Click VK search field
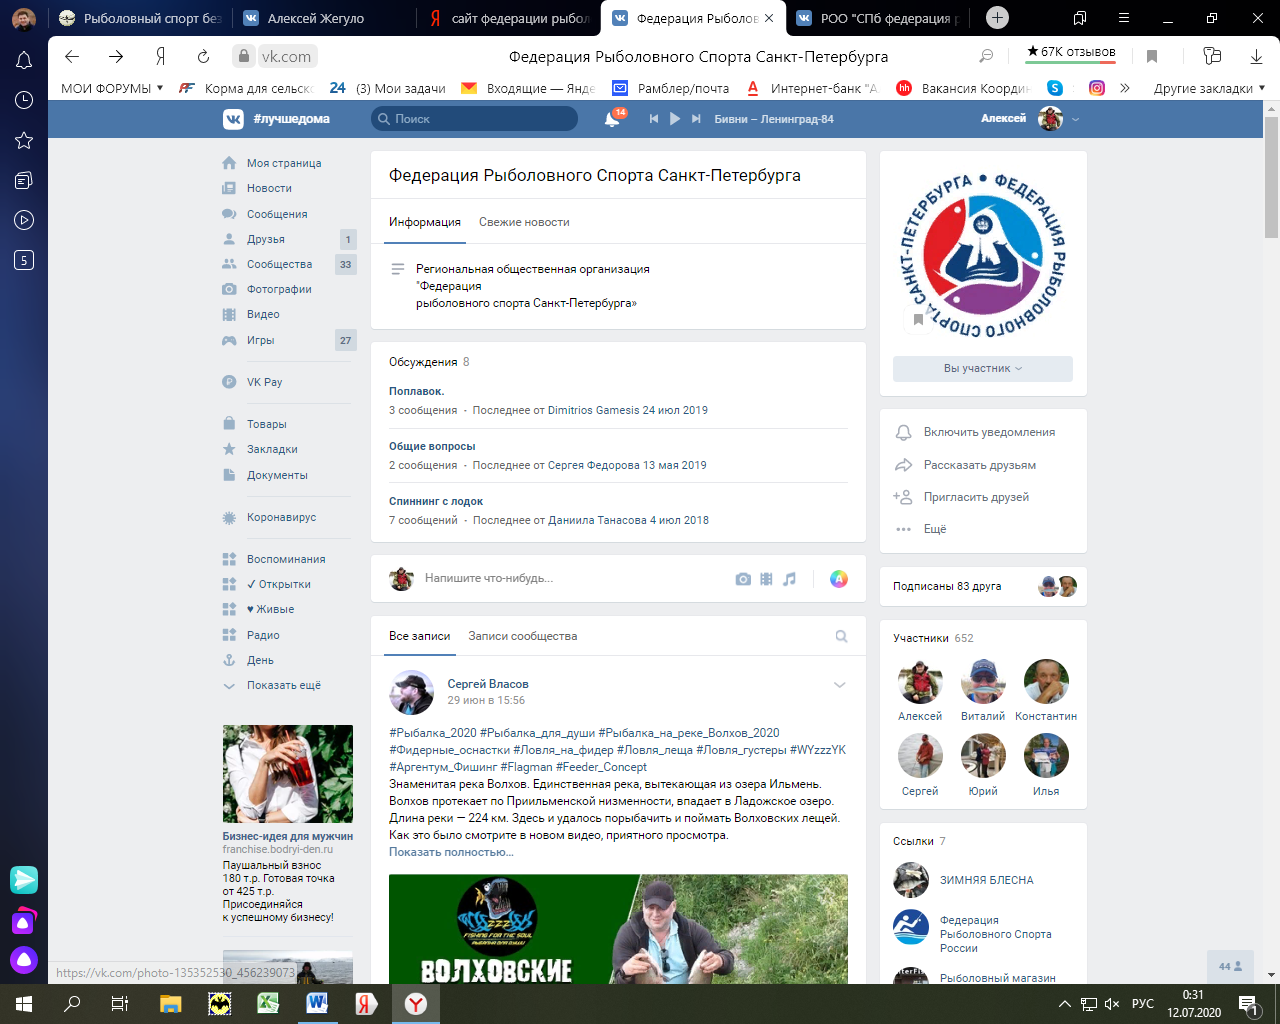The width and height of the screenshot is (1280, 1024). point(474,119)
